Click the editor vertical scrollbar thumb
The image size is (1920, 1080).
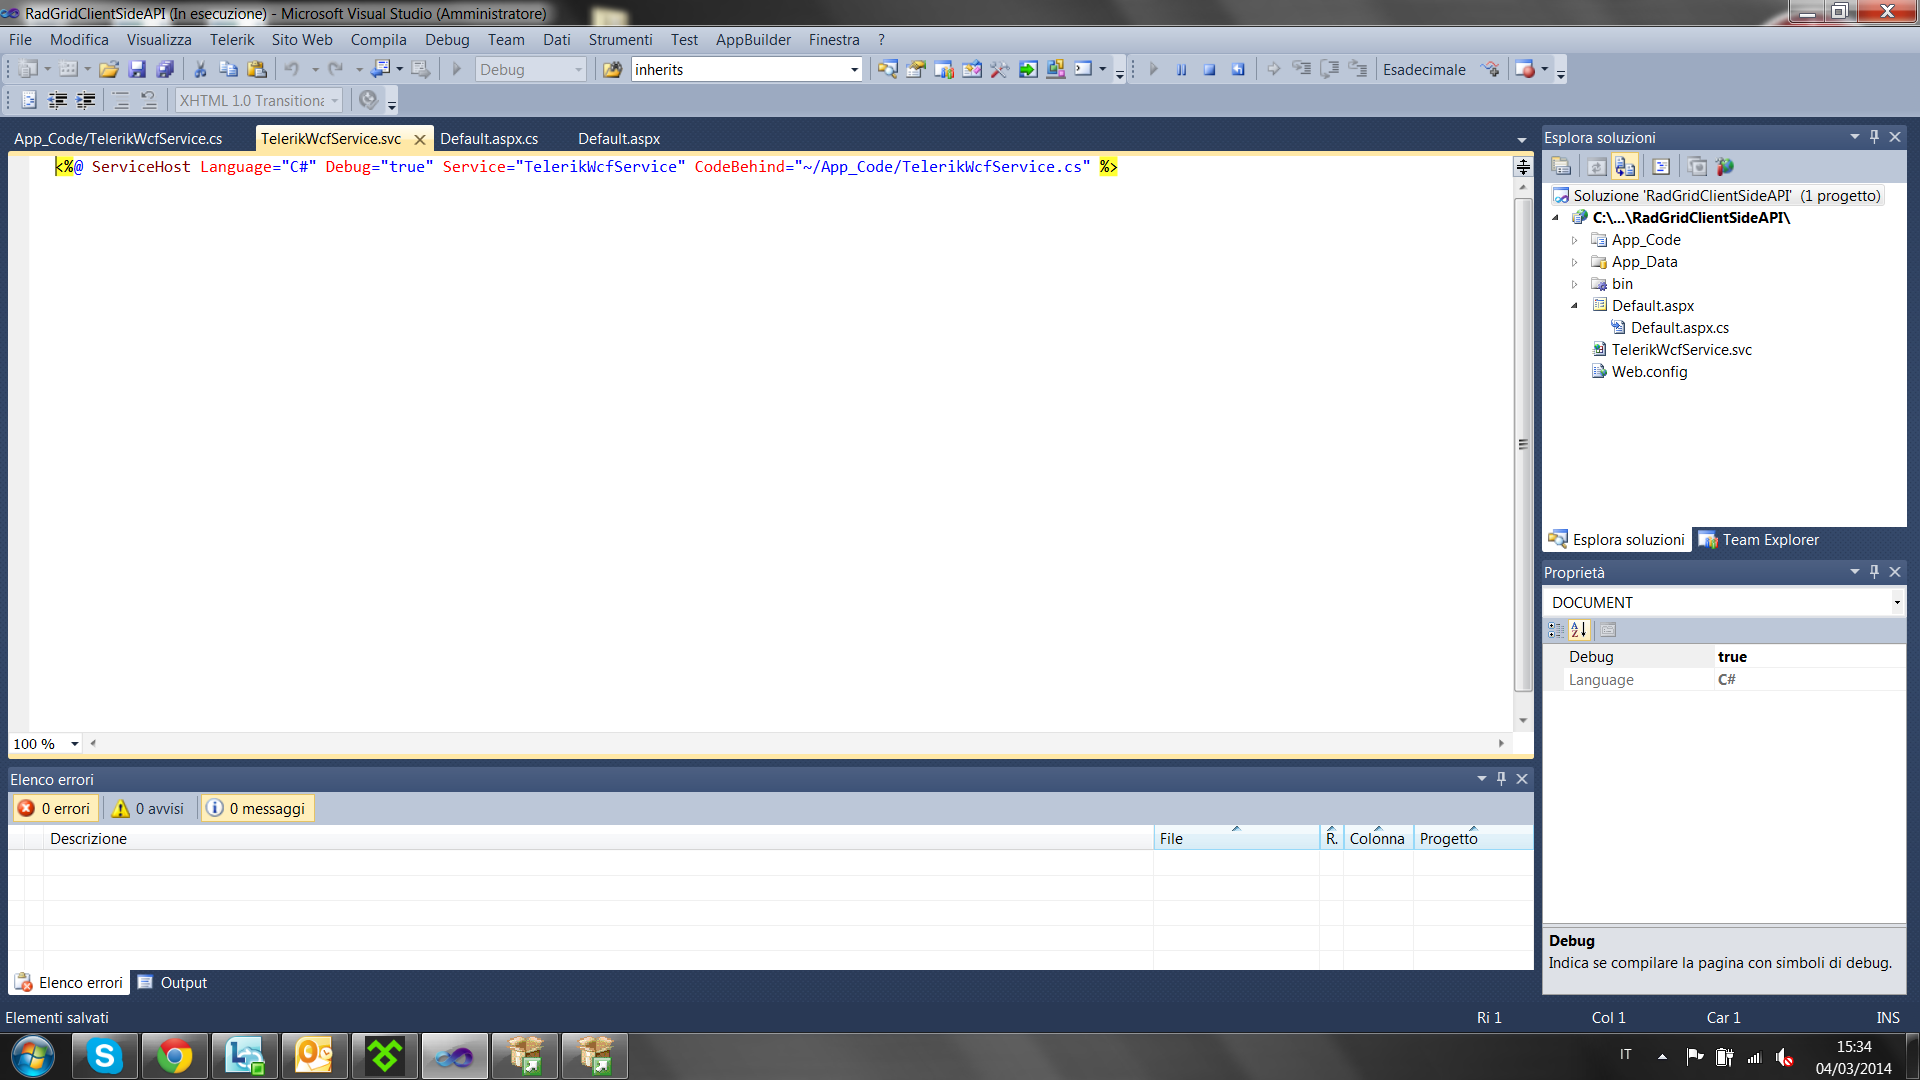tap(1523, 445)
